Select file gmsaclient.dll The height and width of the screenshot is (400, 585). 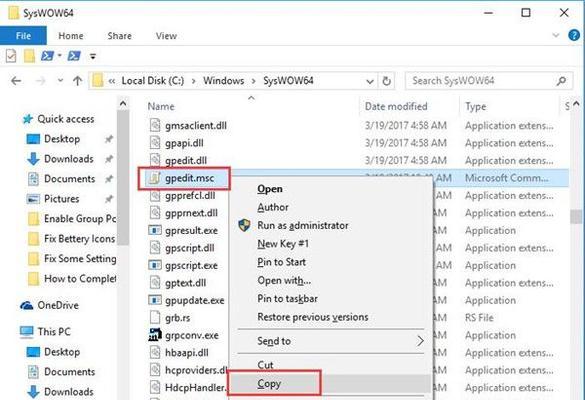(x=196, y=126)
